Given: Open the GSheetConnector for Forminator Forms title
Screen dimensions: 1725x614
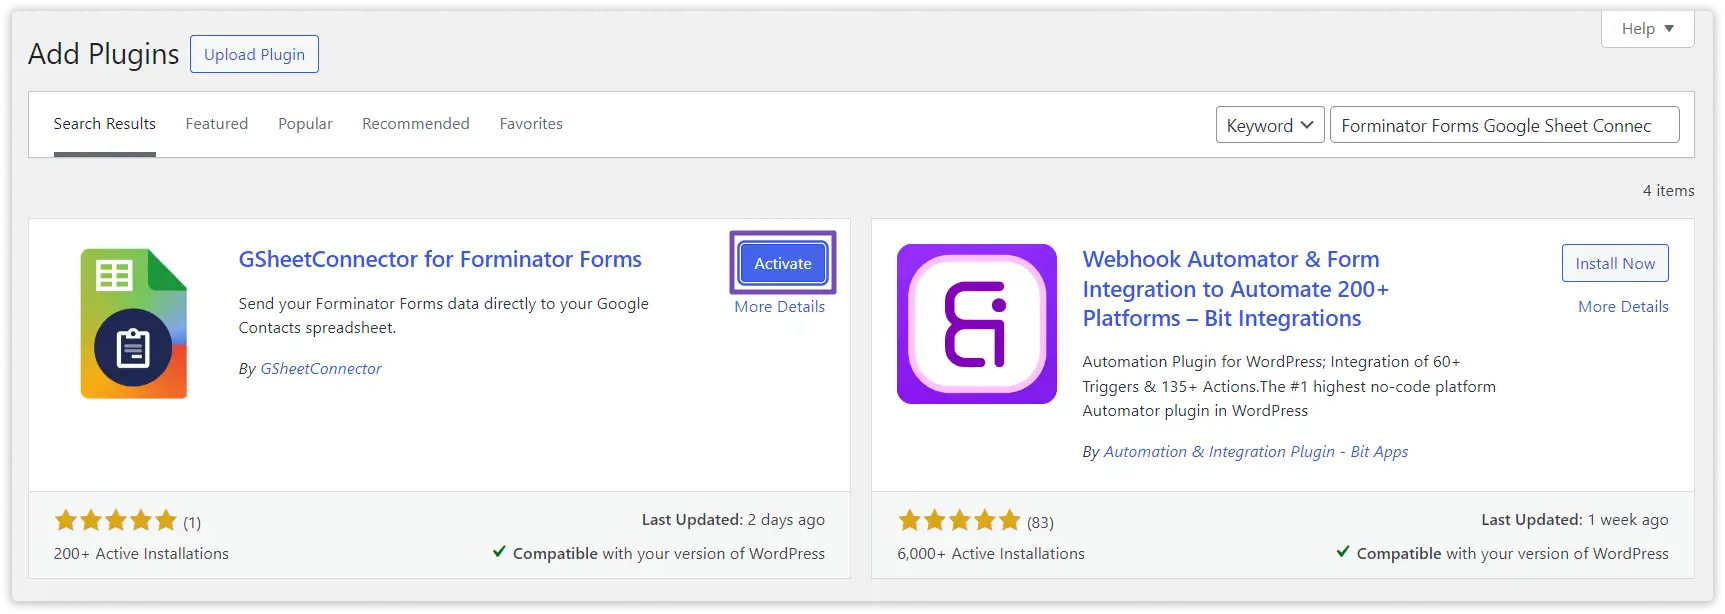Looking at the screenshot, I should coord(440,259).
